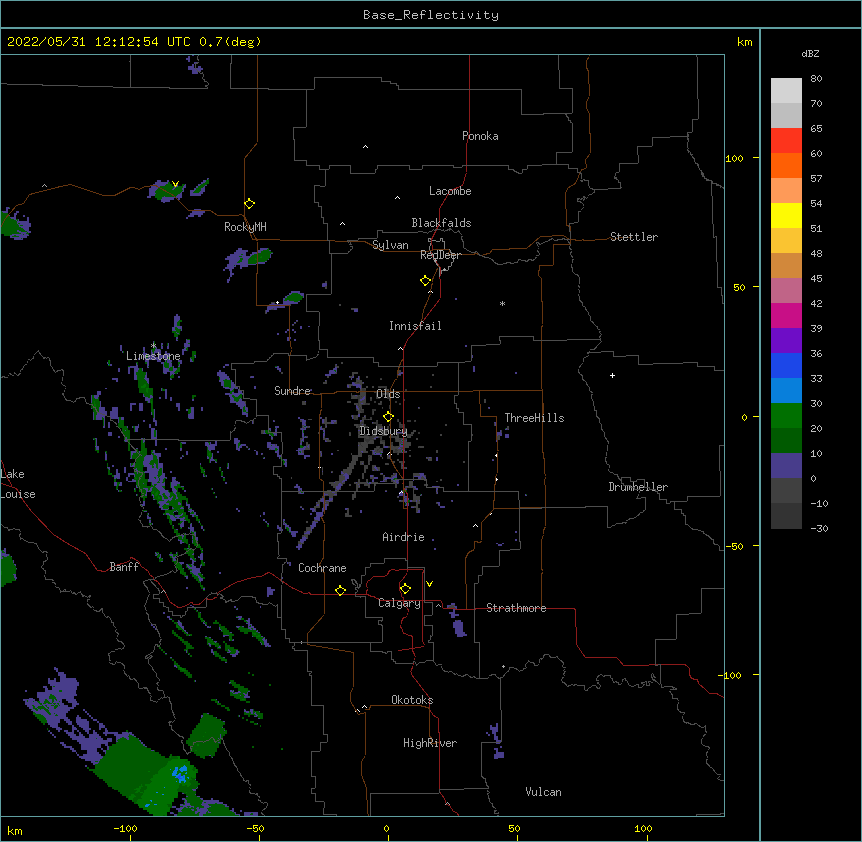Select the yellow diamond marker below Cochrane

tap(340, 590)
